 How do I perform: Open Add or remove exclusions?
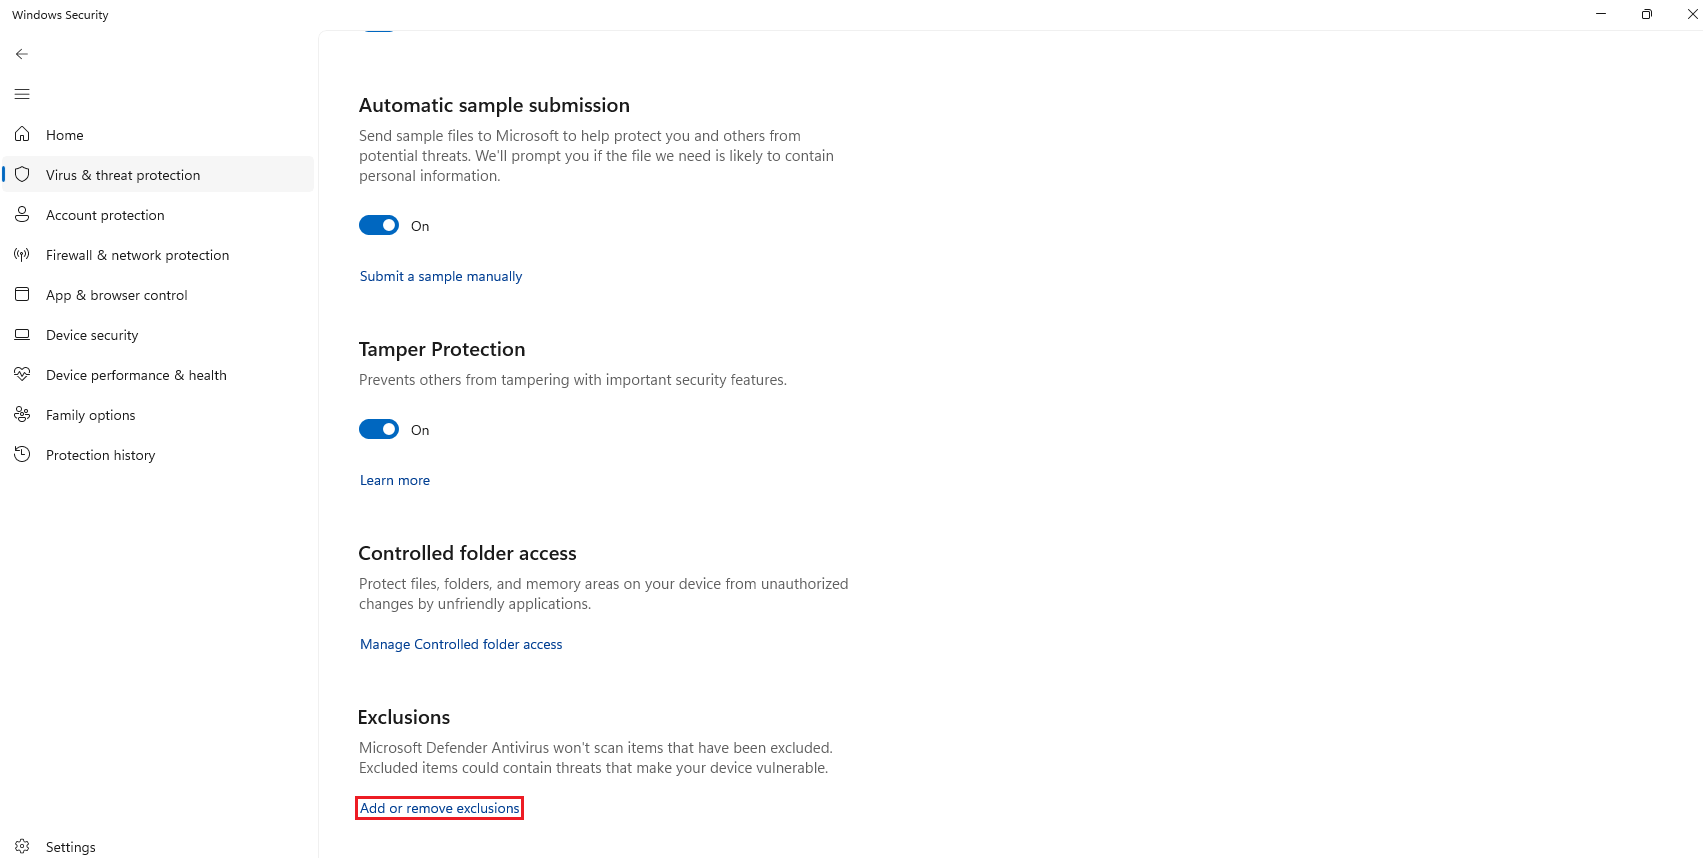[x=439, y=808]
